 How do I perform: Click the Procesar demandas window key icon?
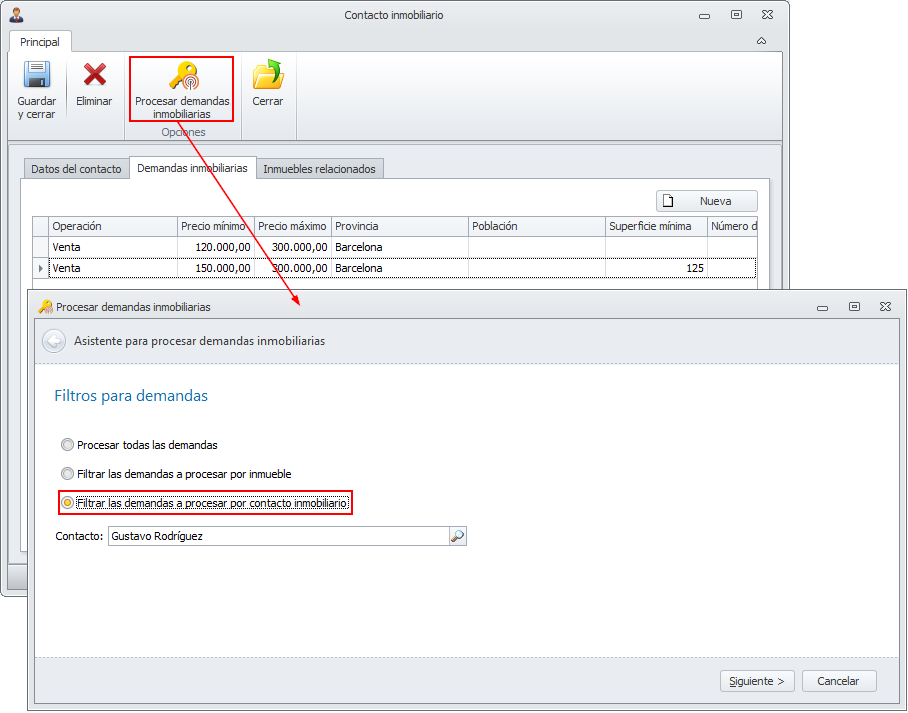click(46, 307)
